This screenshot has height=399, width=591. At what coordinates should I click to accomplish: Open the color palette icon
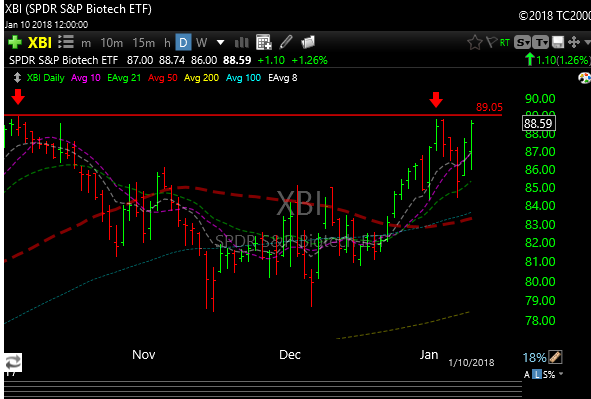point(585,78)
